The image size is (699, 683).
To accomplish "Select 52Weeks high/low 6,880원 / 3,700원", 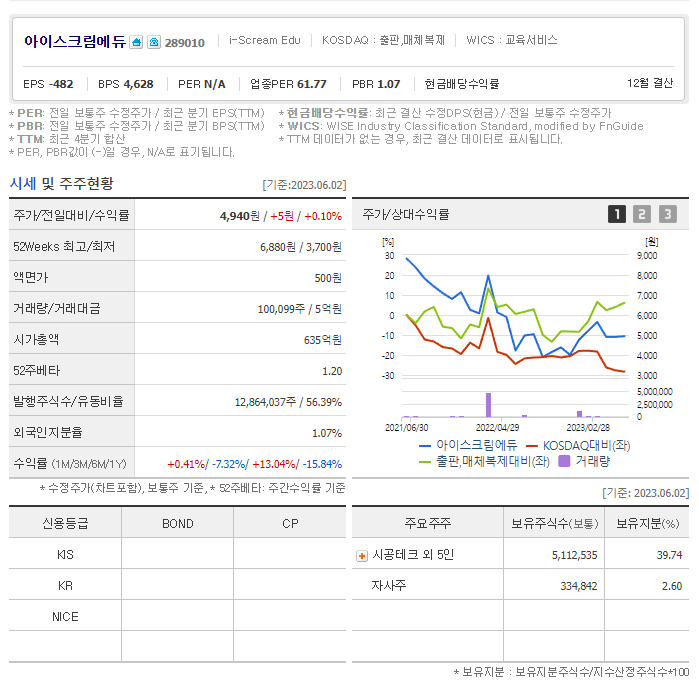I will 301,247.
